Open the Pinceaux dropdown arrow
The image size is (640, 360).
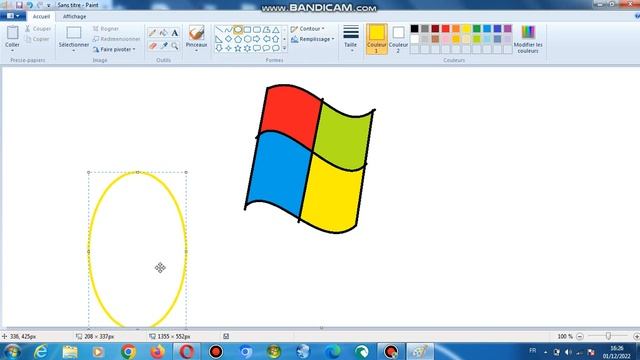click(196, 51)
